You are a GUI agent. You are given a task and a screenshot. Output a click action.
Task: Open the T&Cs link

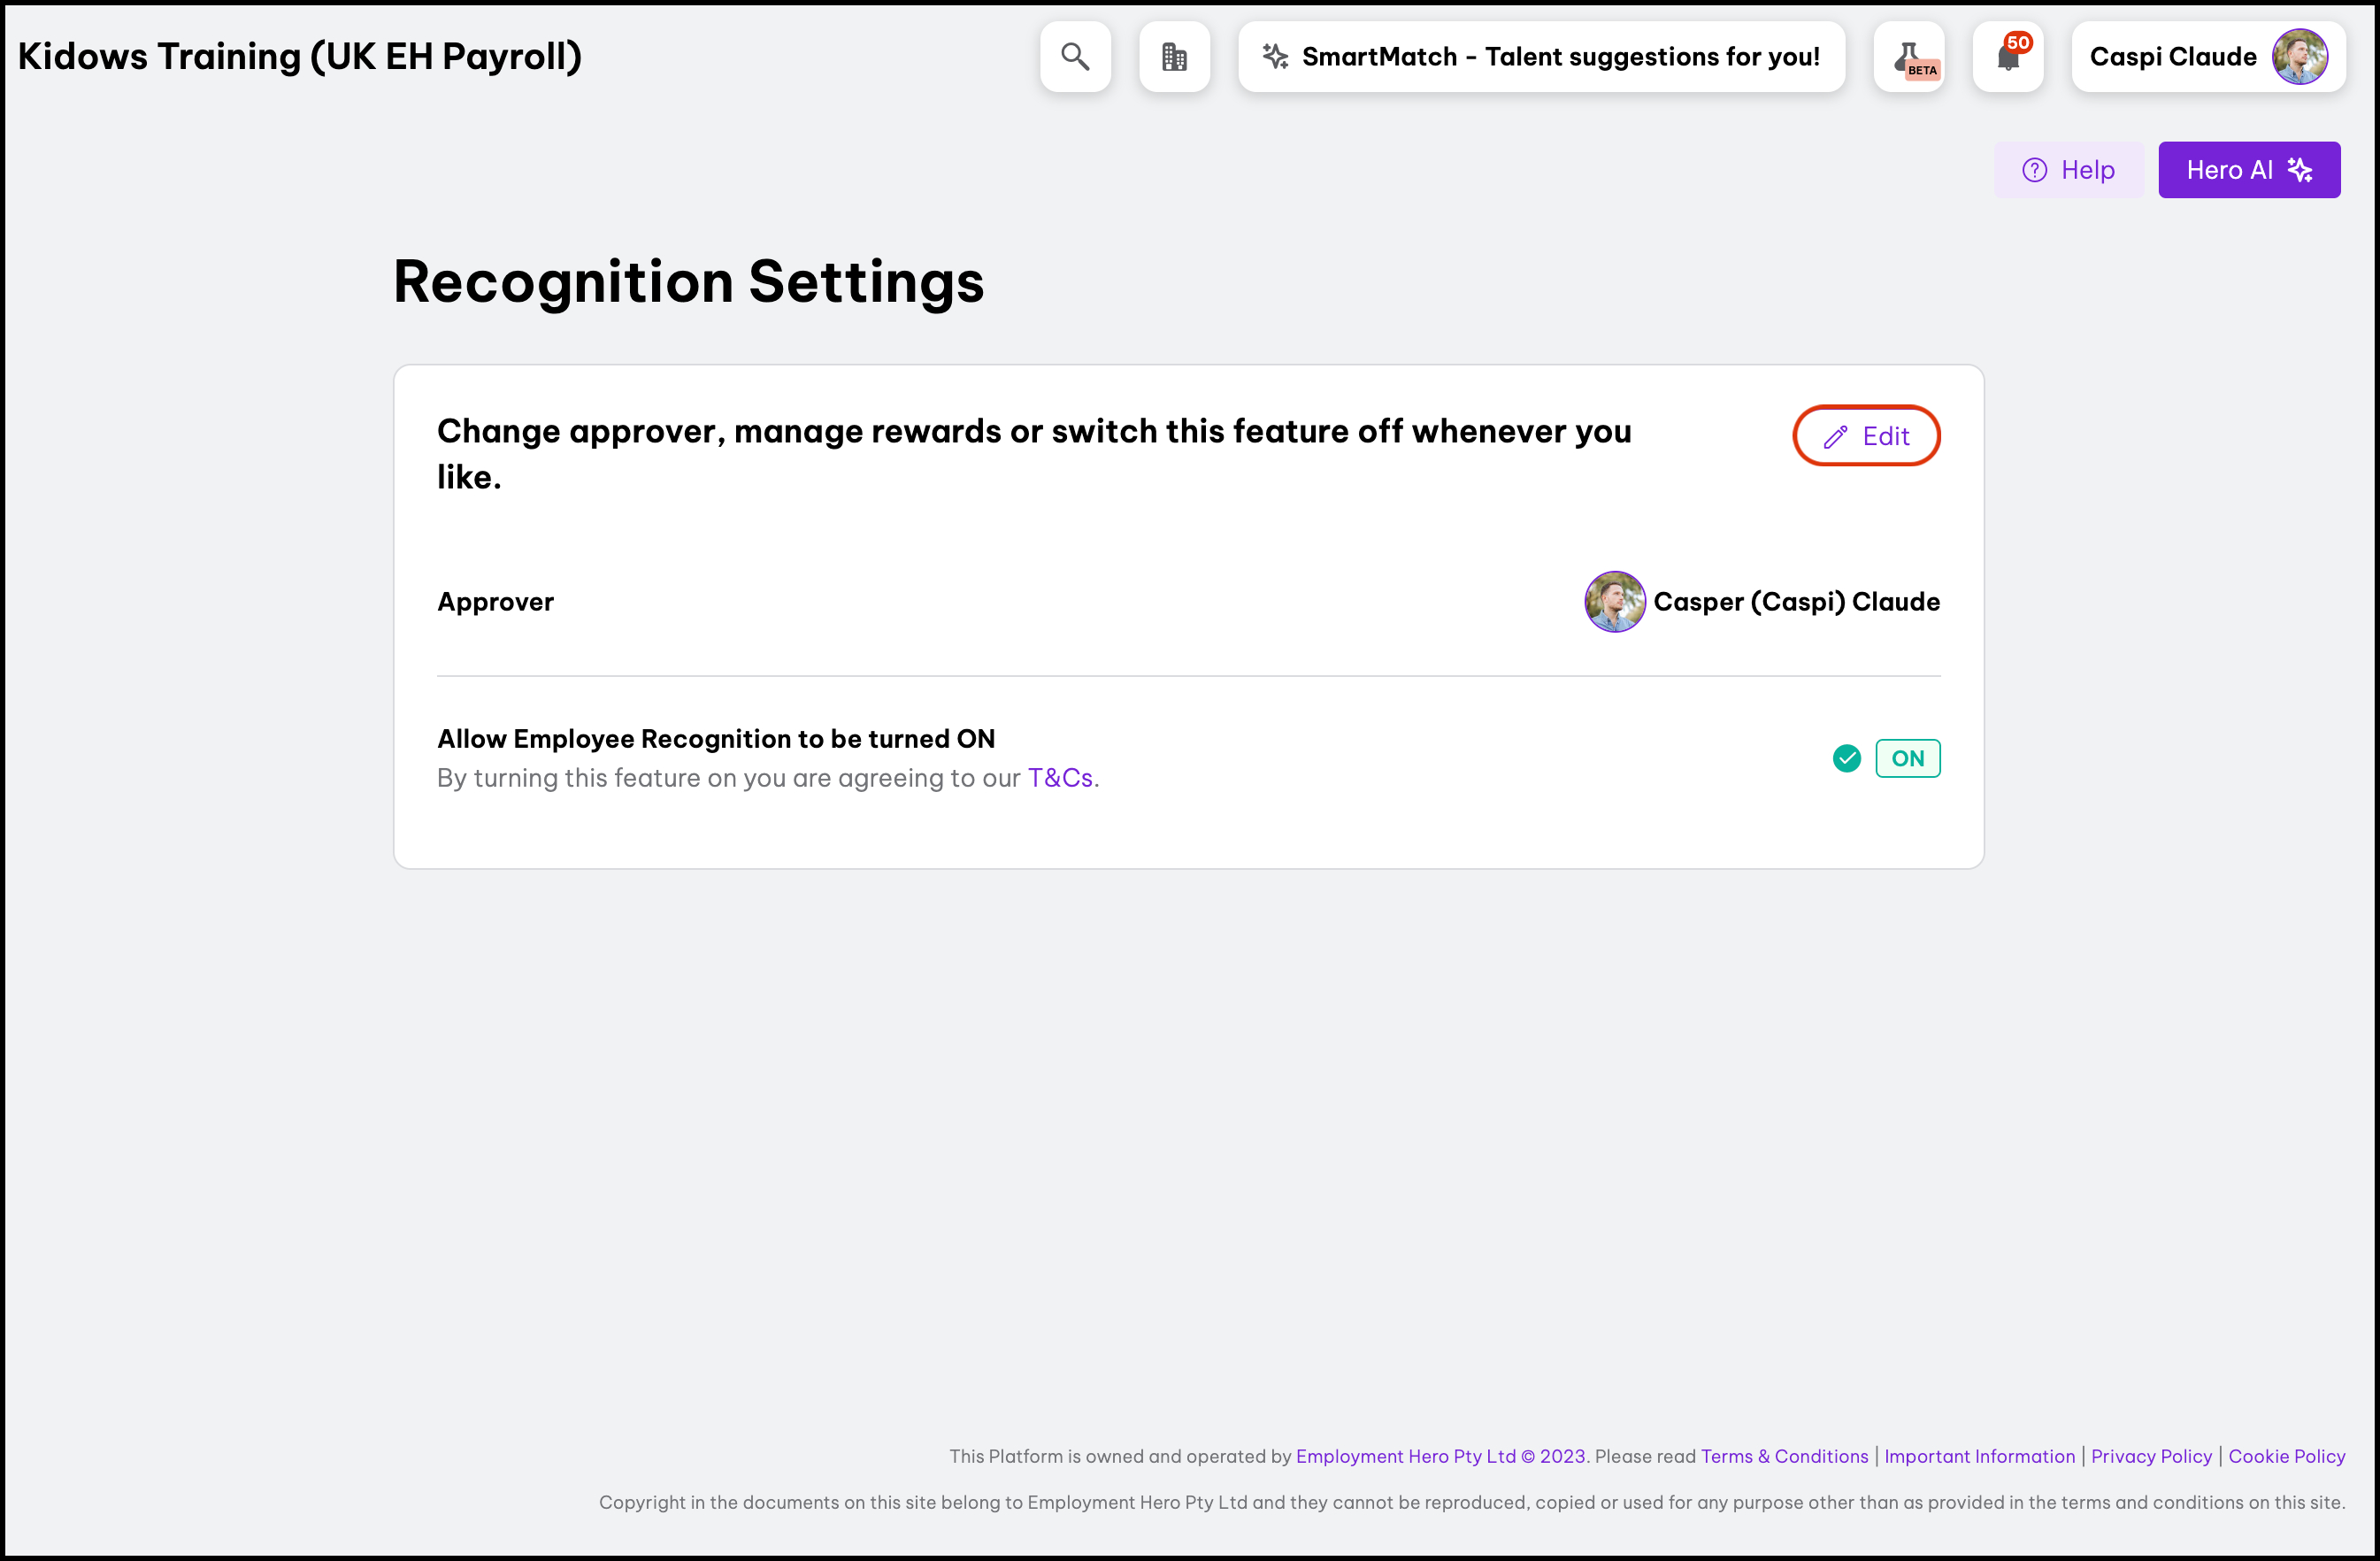1060,778
